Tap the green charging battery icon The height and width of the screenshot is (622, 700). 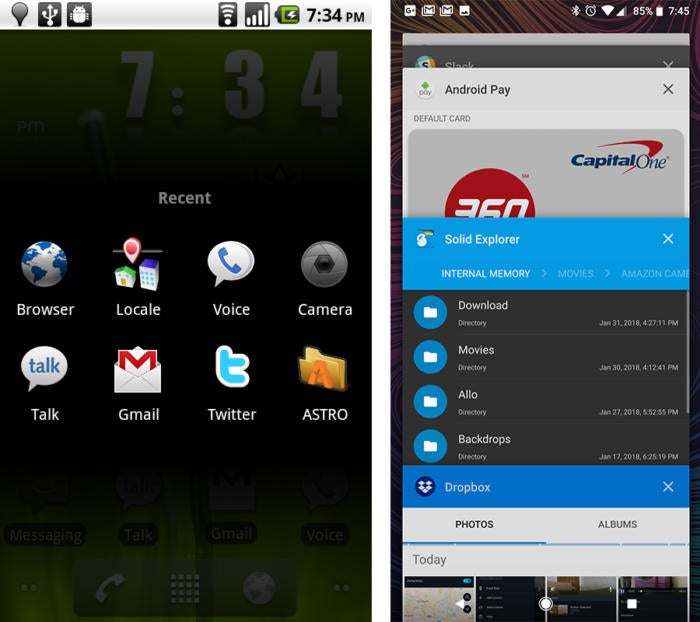(287, 15)
